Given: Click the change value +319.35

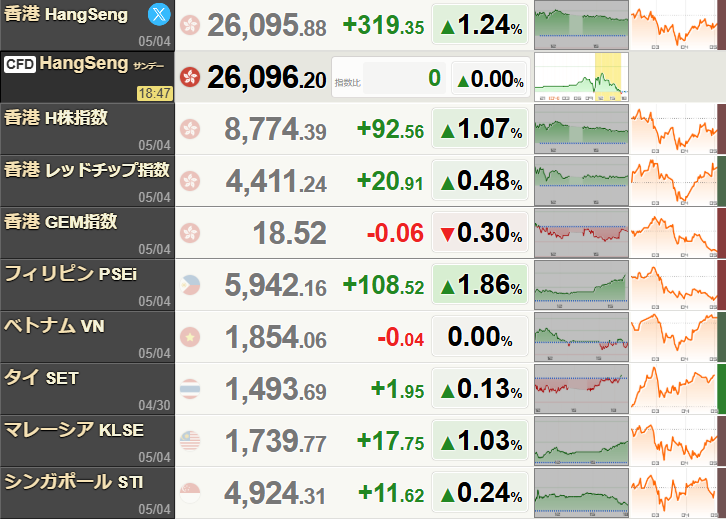Looking at the screenshot, I should coord(383,25).
